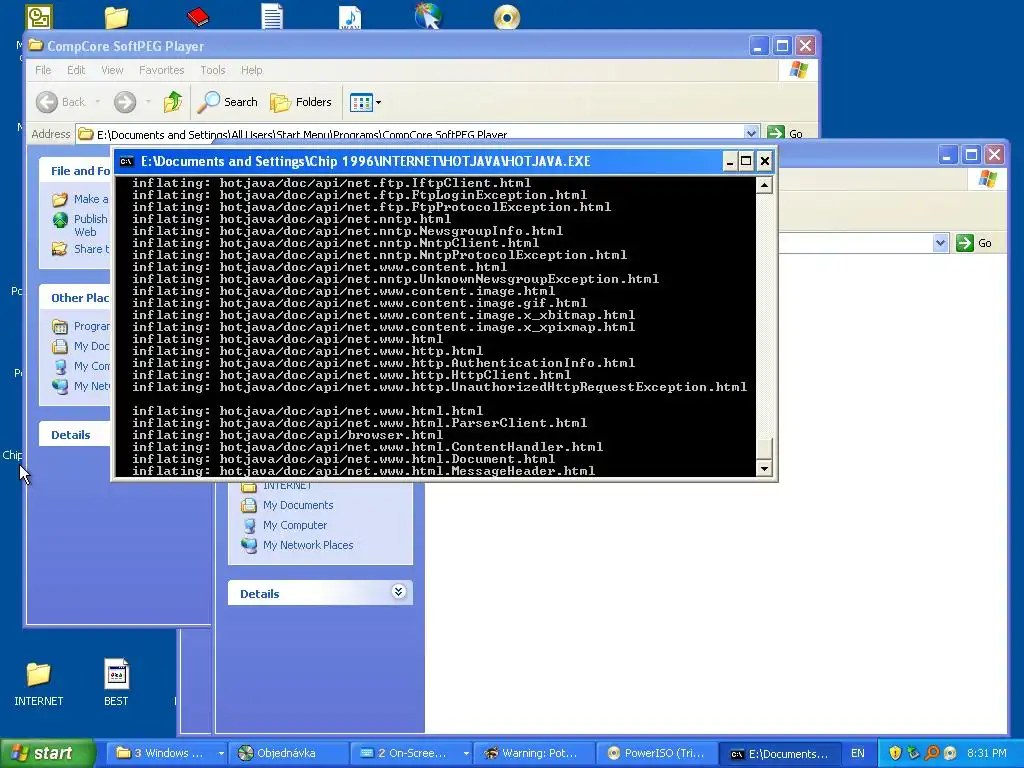Select the text document desktop icon
This screenshot has width=1024, height=768.
pyautogui.click(x=272, y=16)
